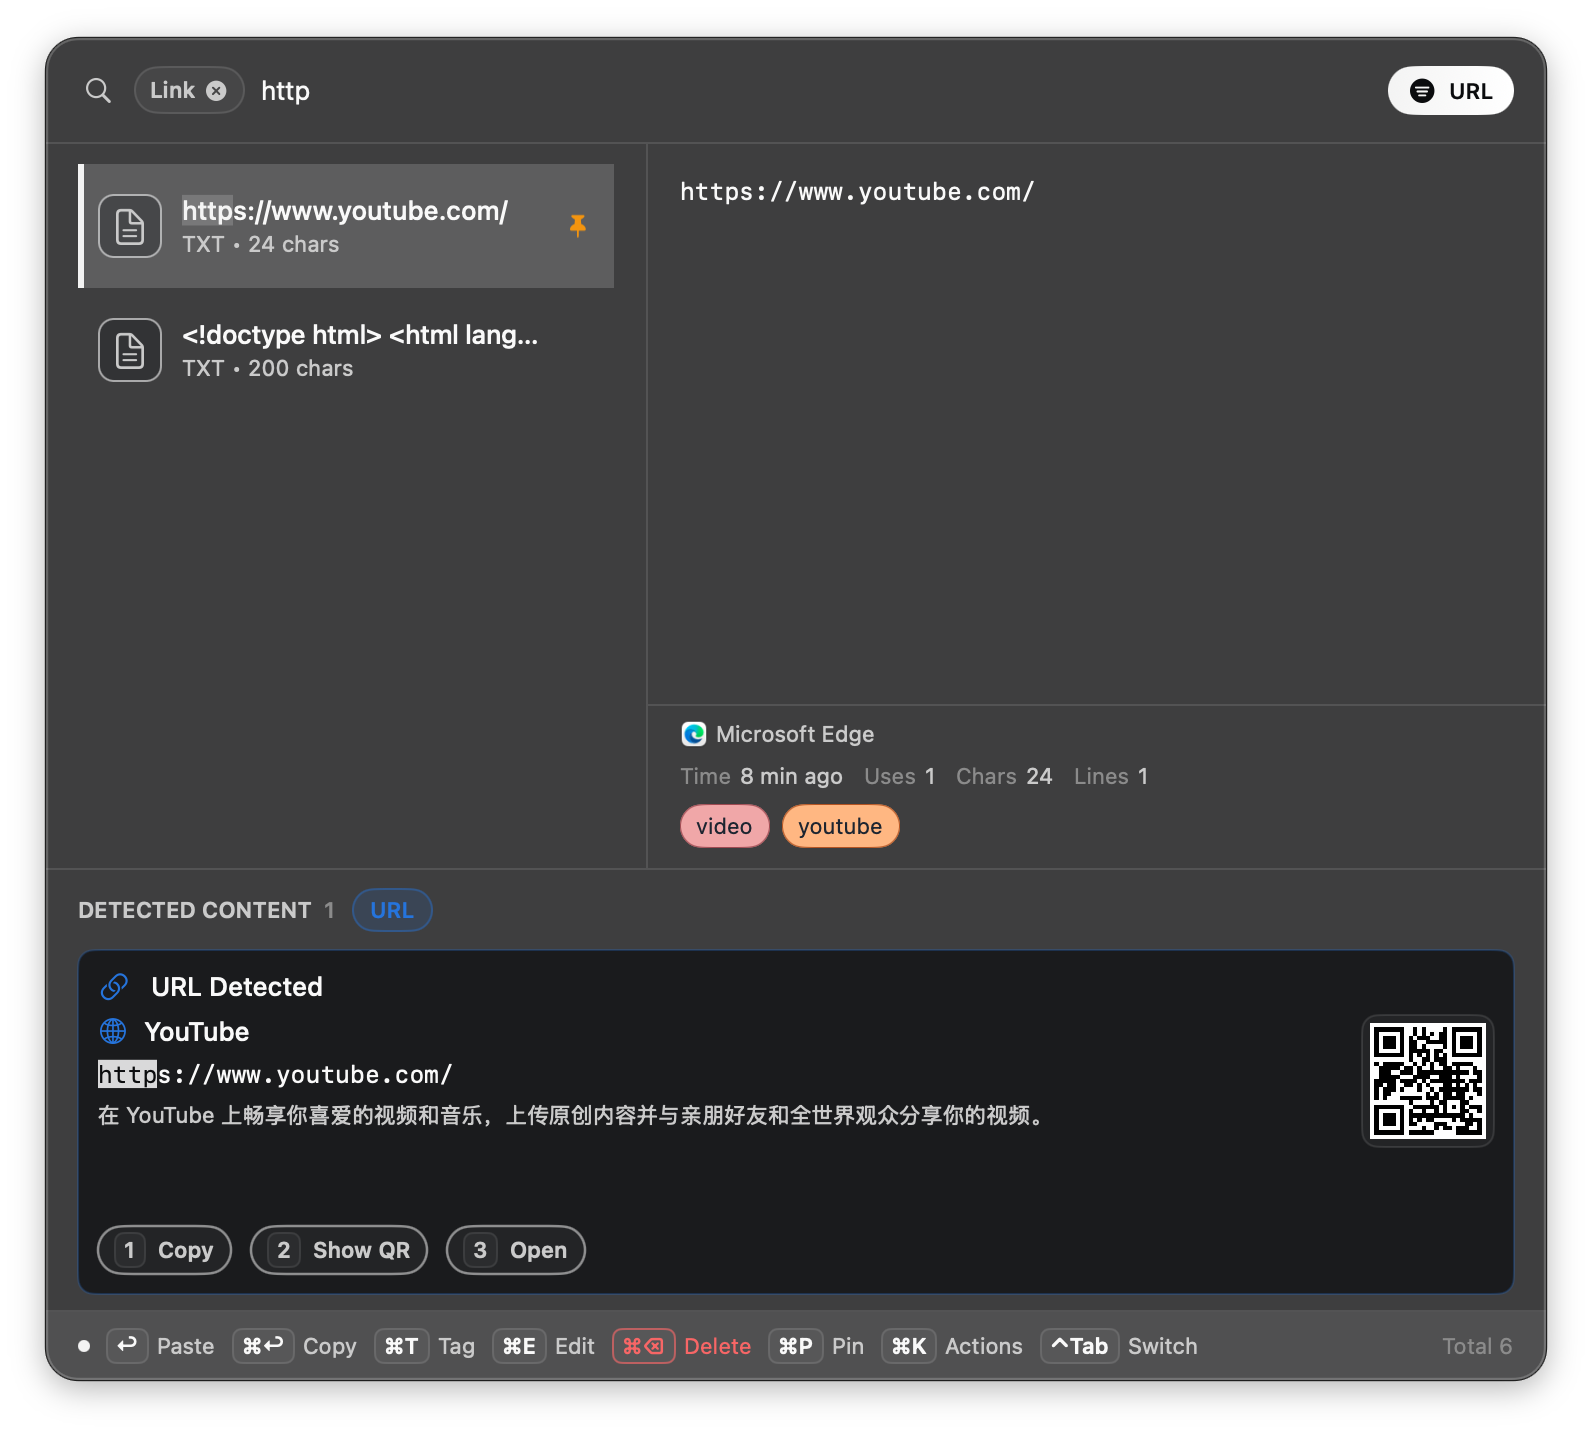The image size is (1592, 1434).
Task: Click the Ctrl-Tab Switch shortcut key
Action: 1080,1346
